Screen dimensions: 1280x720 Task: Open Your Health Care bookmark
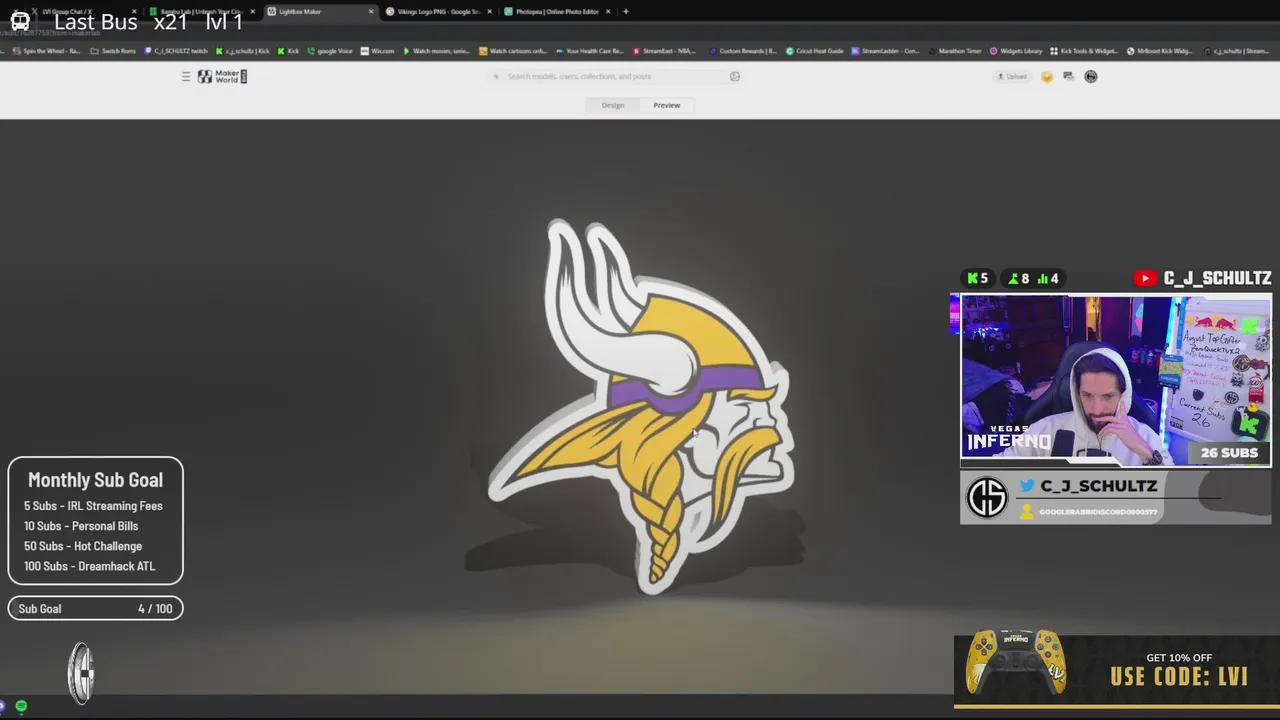tap(590, 51)
